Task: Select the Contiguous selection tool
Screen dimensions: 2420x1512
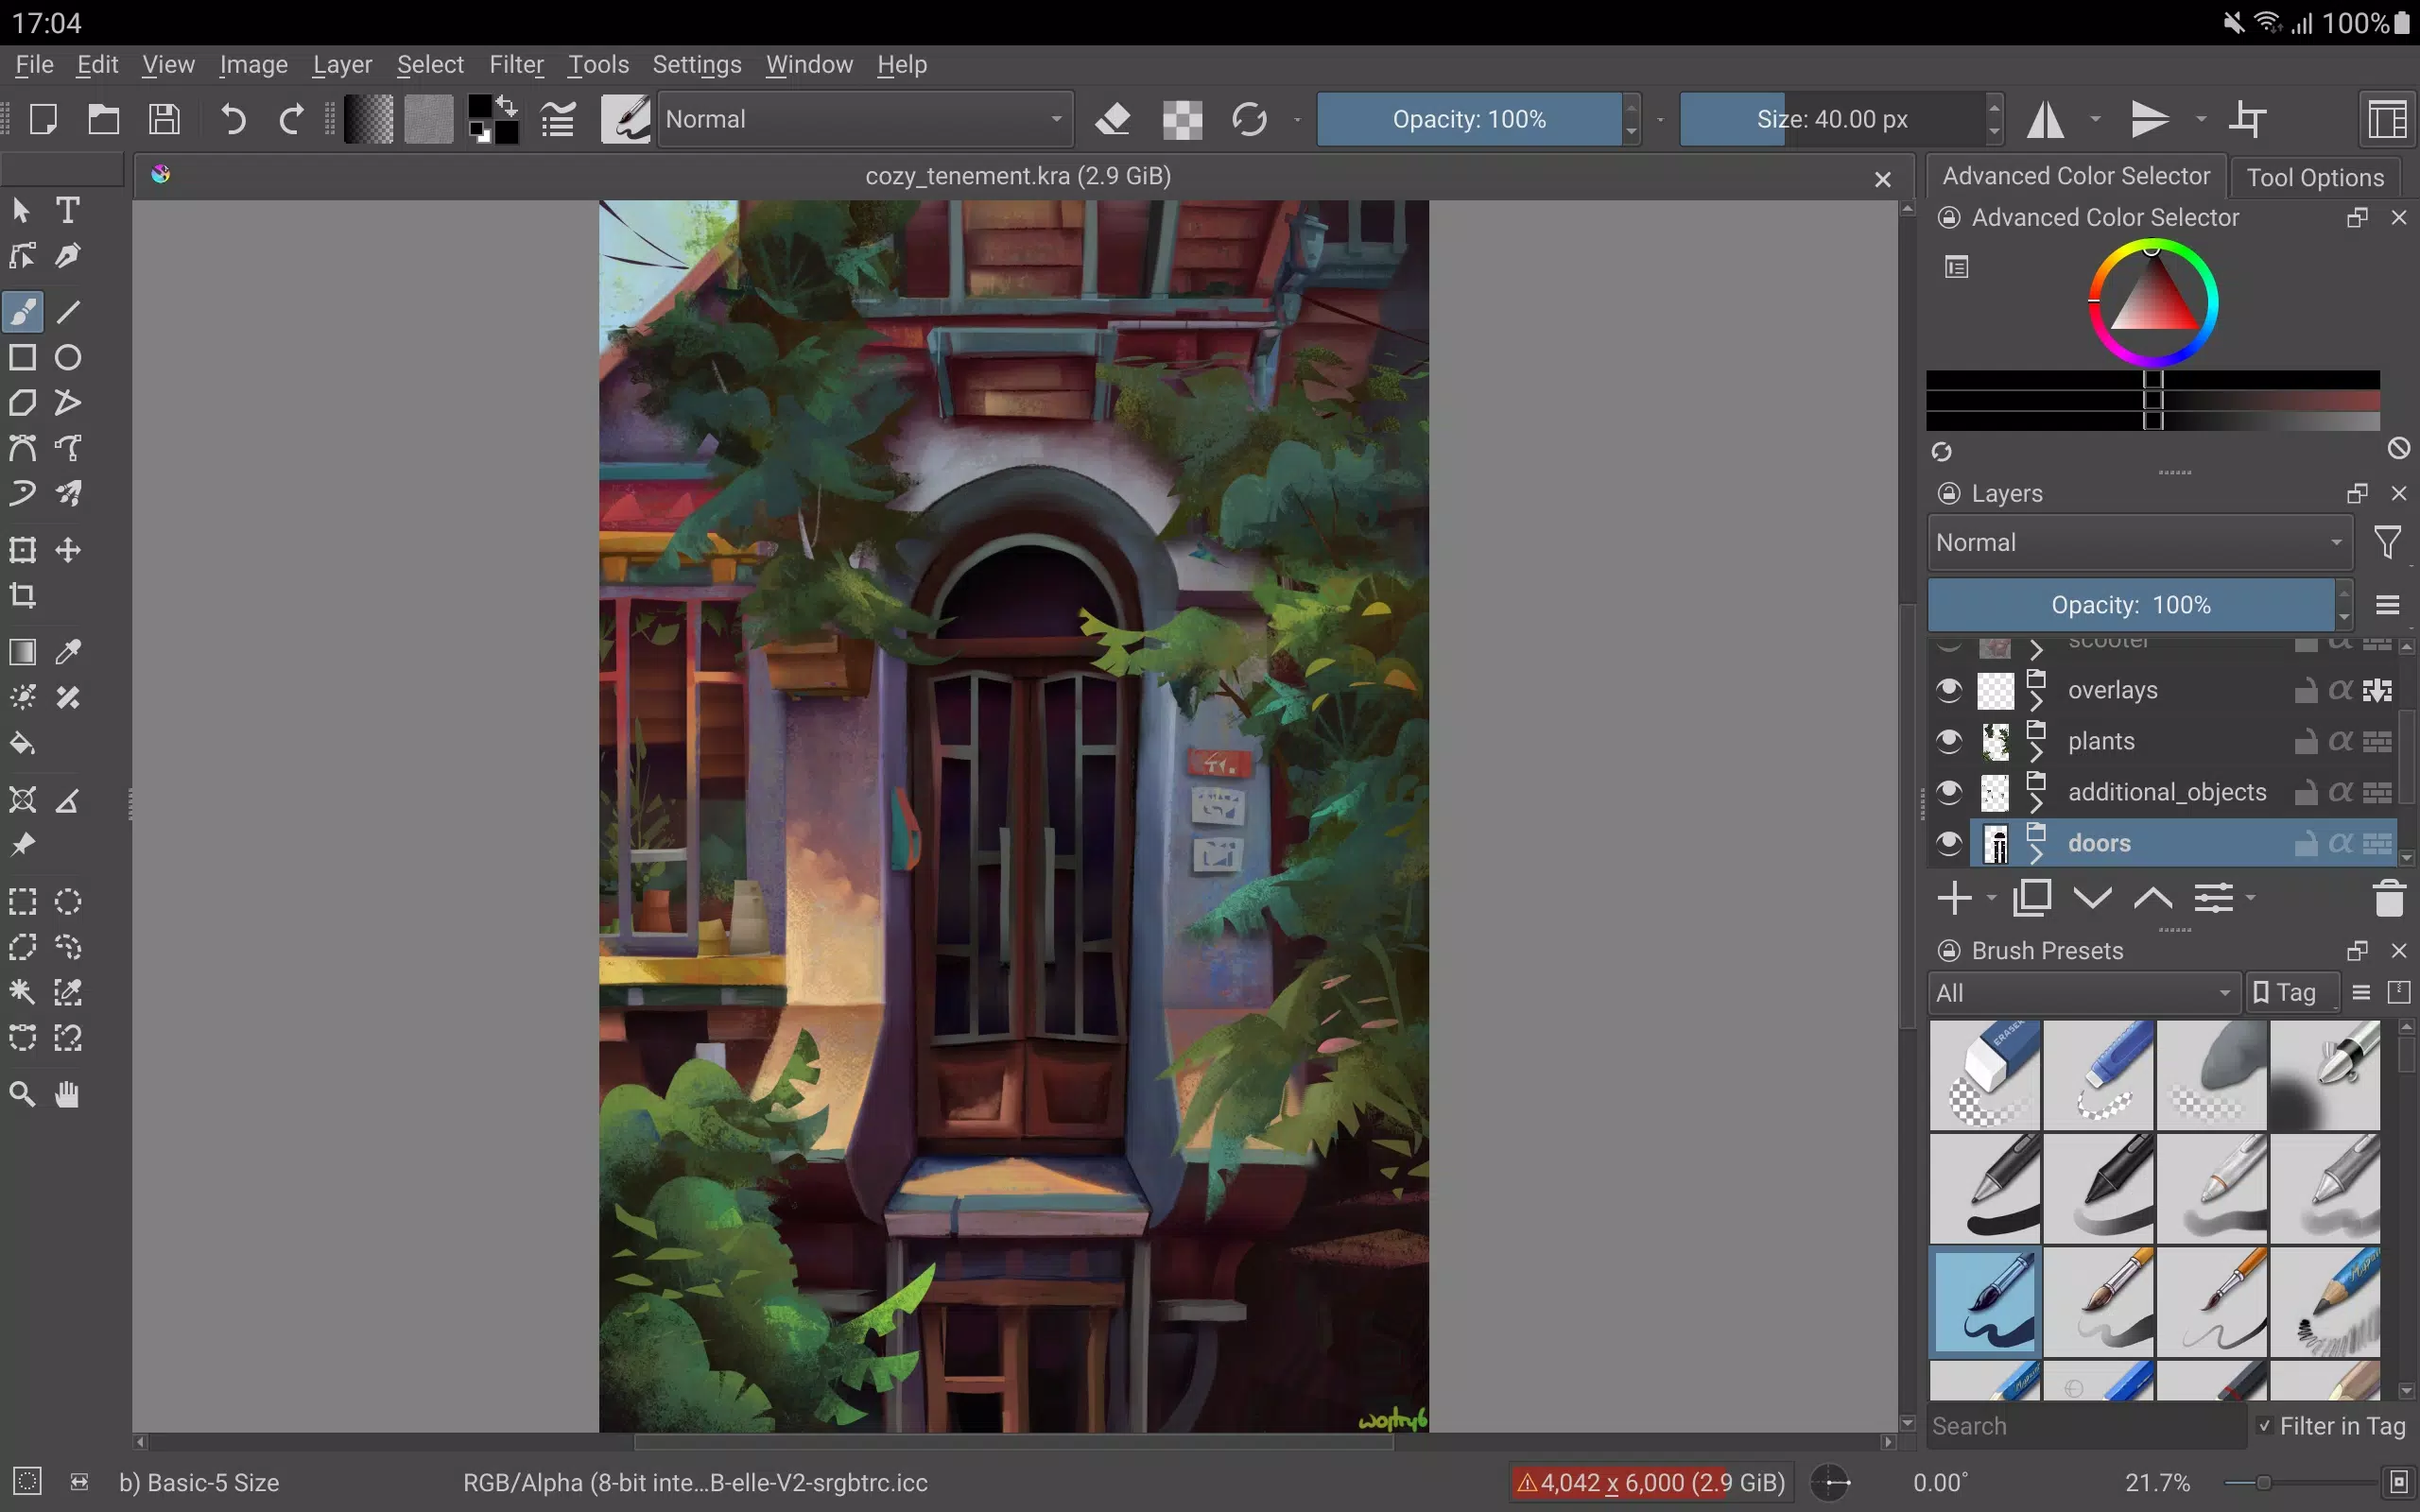Action: 23,991
